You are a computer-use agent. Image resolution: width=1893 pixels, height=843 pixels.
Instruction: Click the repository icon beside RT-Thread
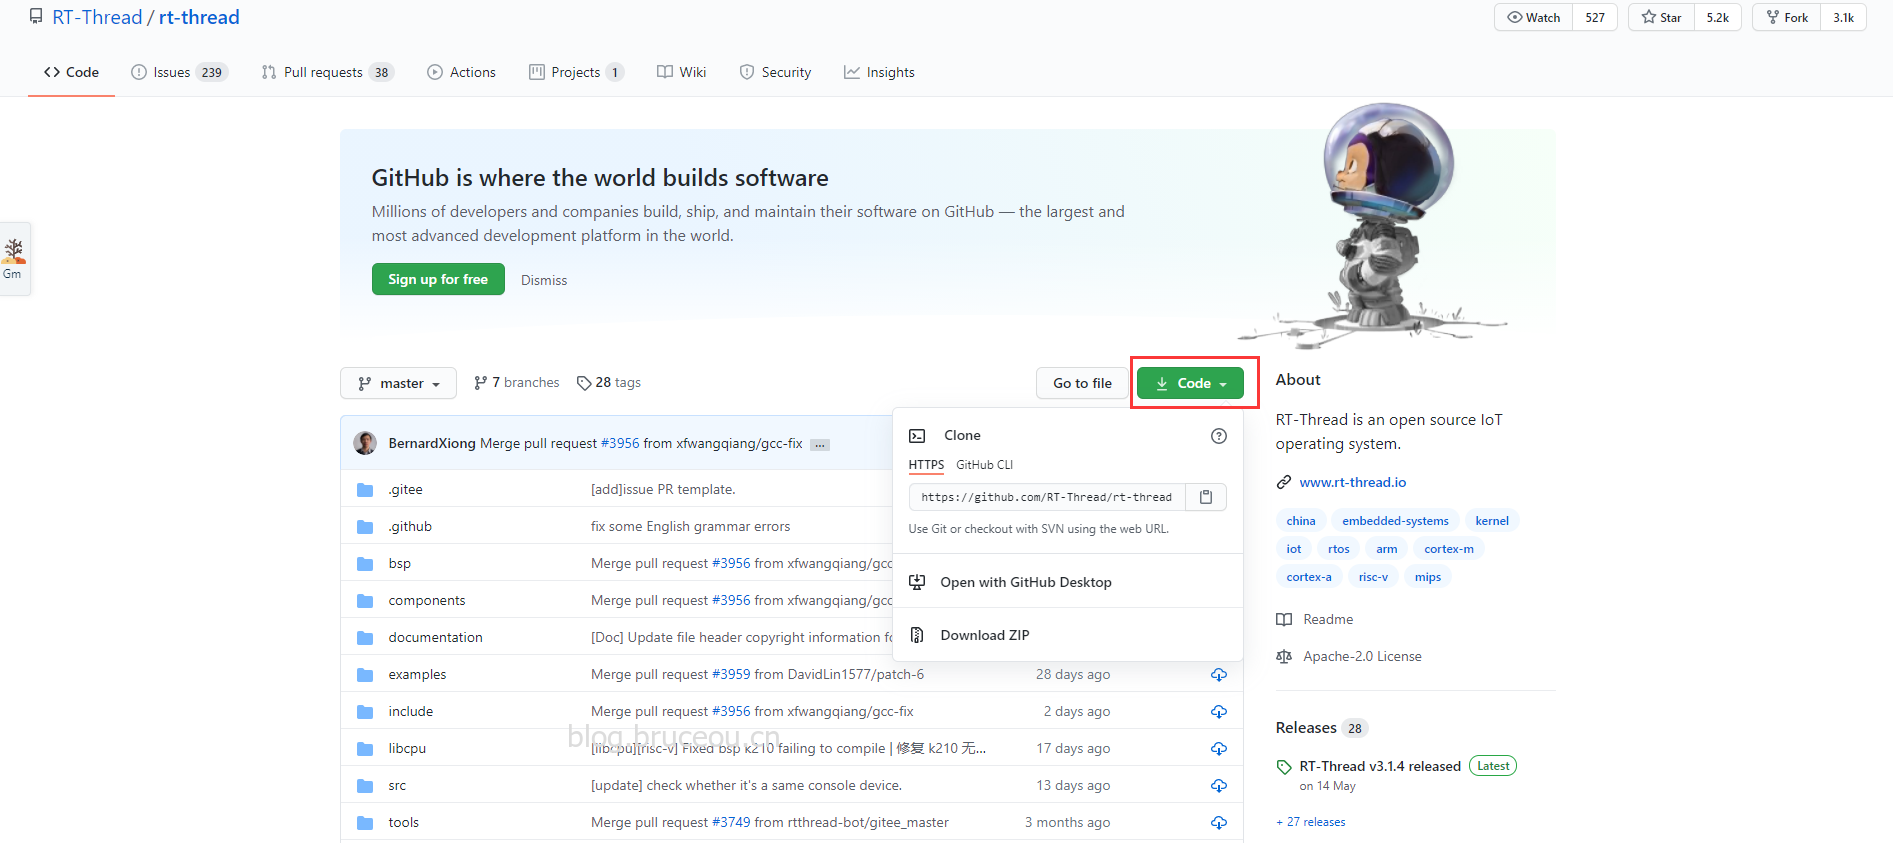(36, 17)
